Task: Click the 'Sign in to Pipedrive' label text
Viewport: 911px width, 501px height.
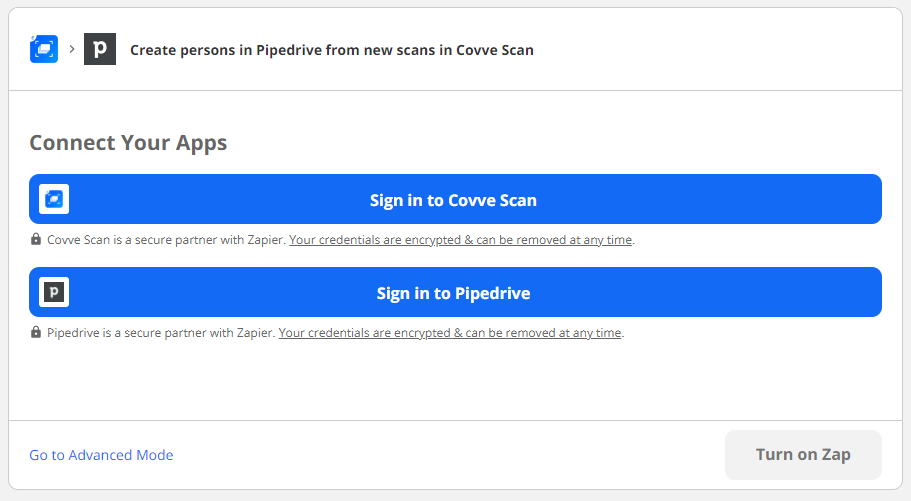Action: coord(453,293)
